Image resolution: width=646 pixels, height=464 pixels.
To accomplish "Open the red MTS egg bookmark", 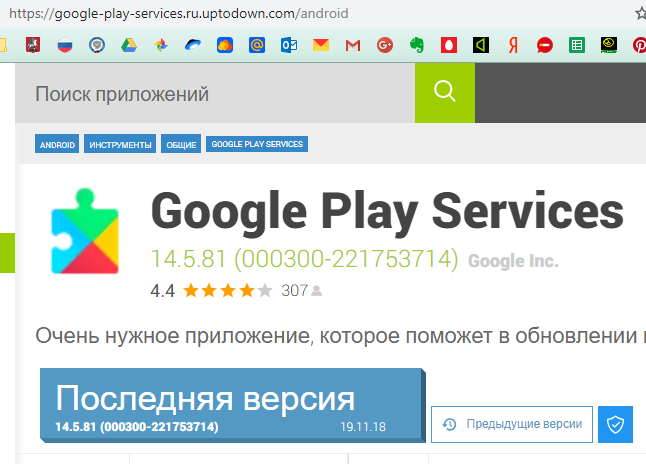I will click(449, 45).
